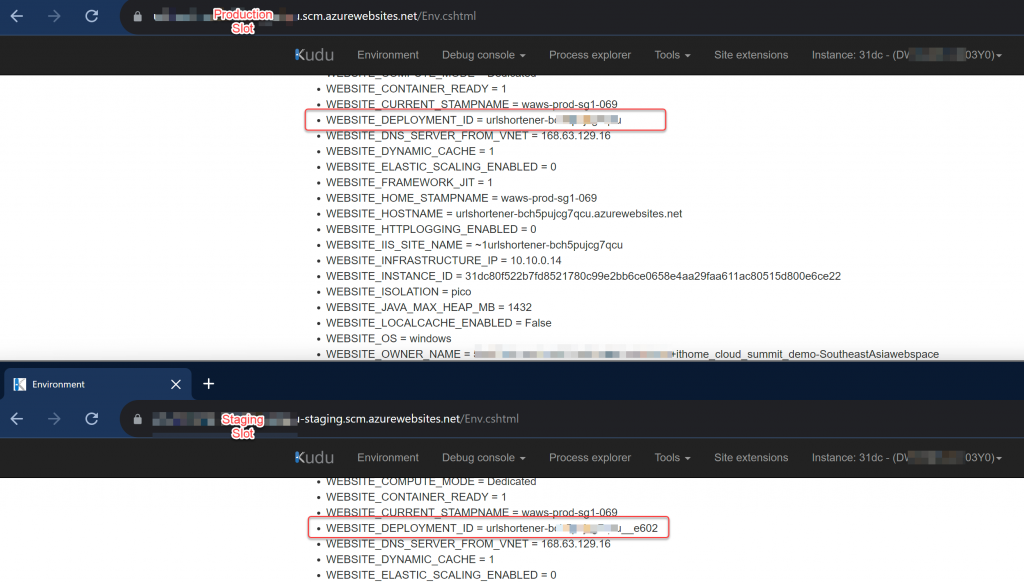
Task: Reload the Production Slot Kudu page
Action: tap(91, 16)
